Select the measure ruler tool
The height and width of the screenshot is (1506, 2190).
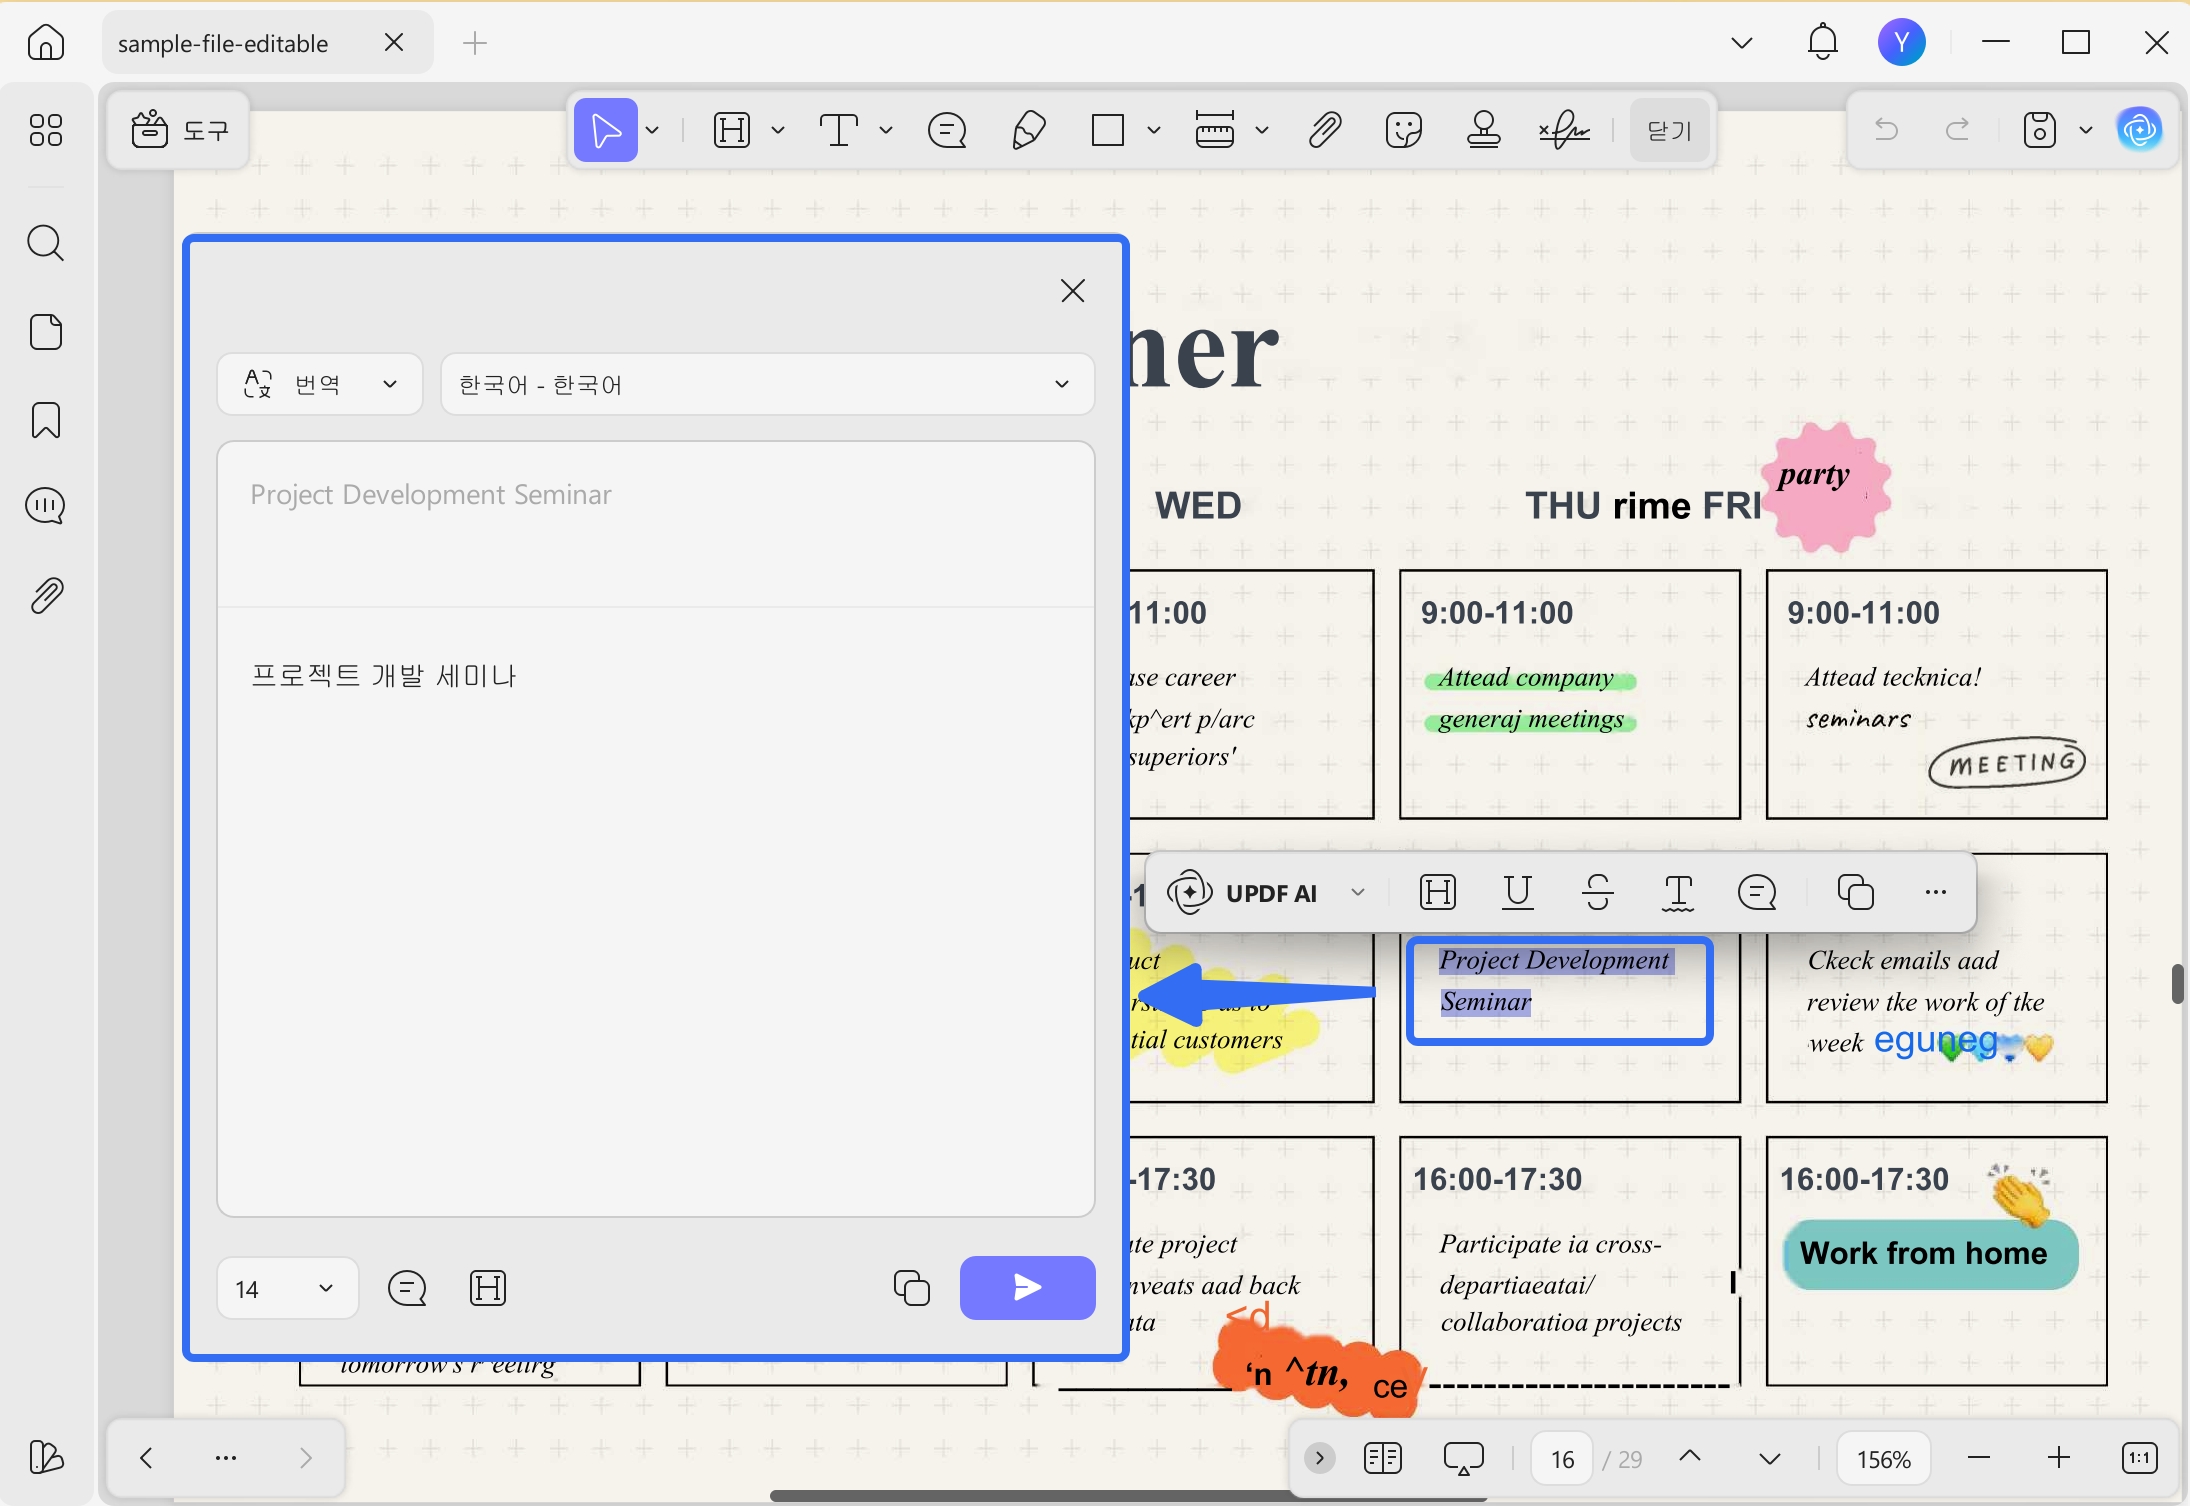coord(1215,130)
